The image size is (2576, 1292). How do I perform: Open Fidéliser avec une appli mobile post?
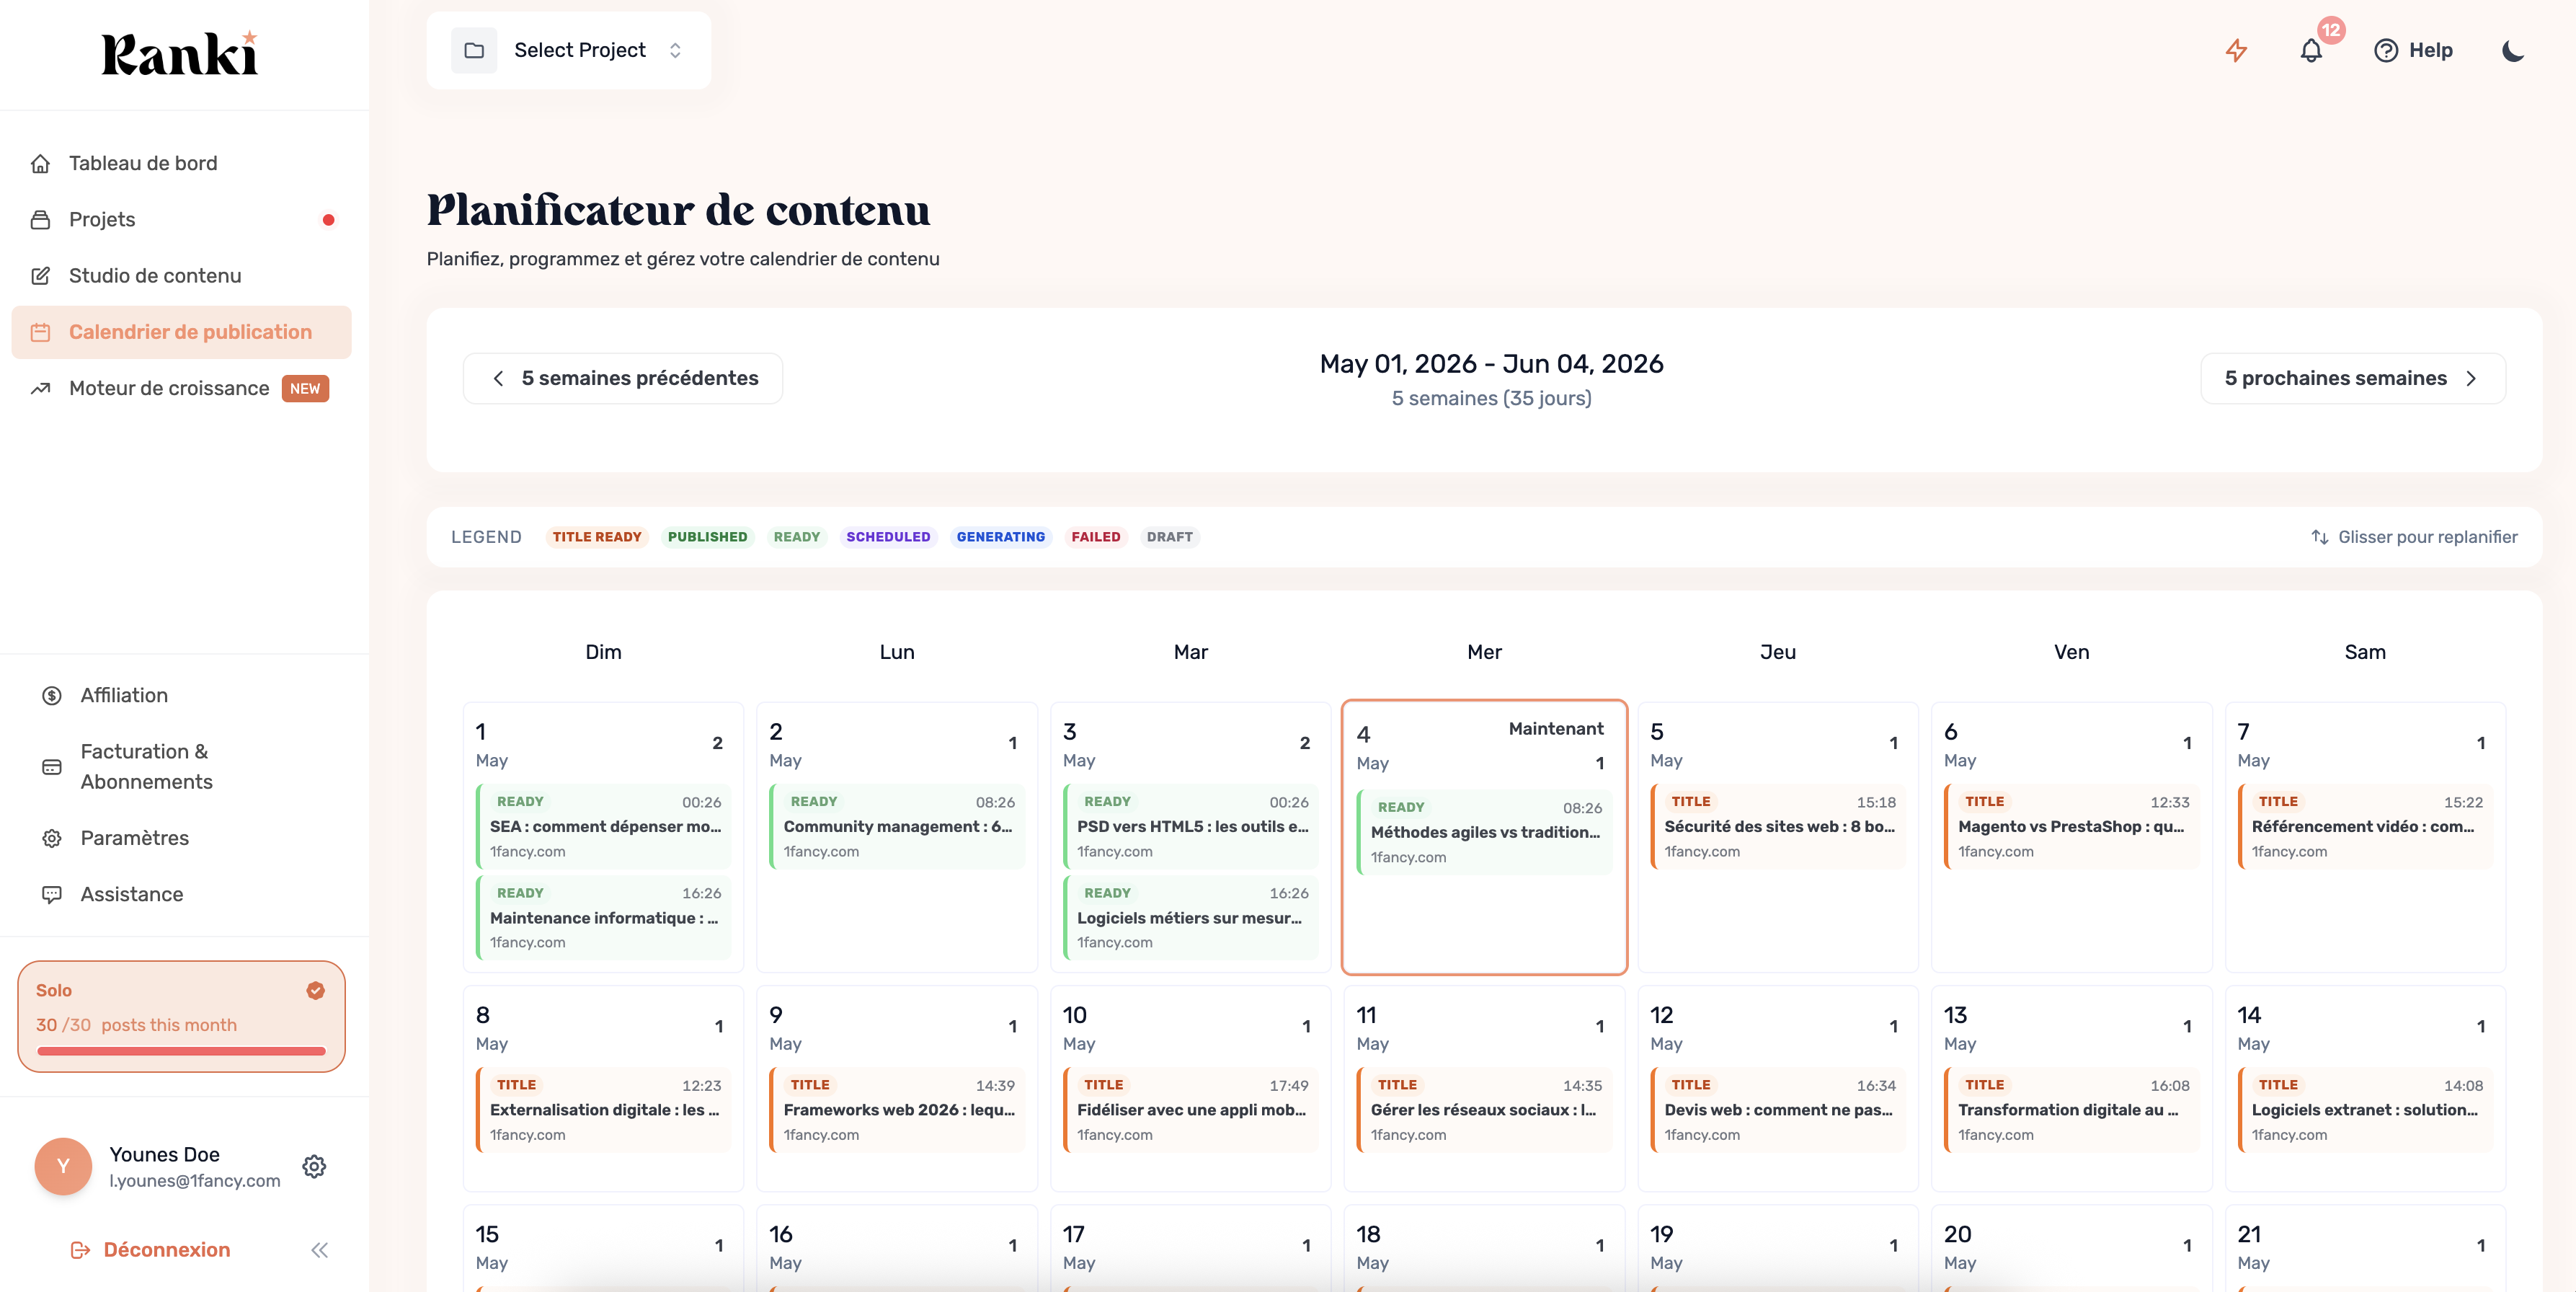click(1190, 1109)
